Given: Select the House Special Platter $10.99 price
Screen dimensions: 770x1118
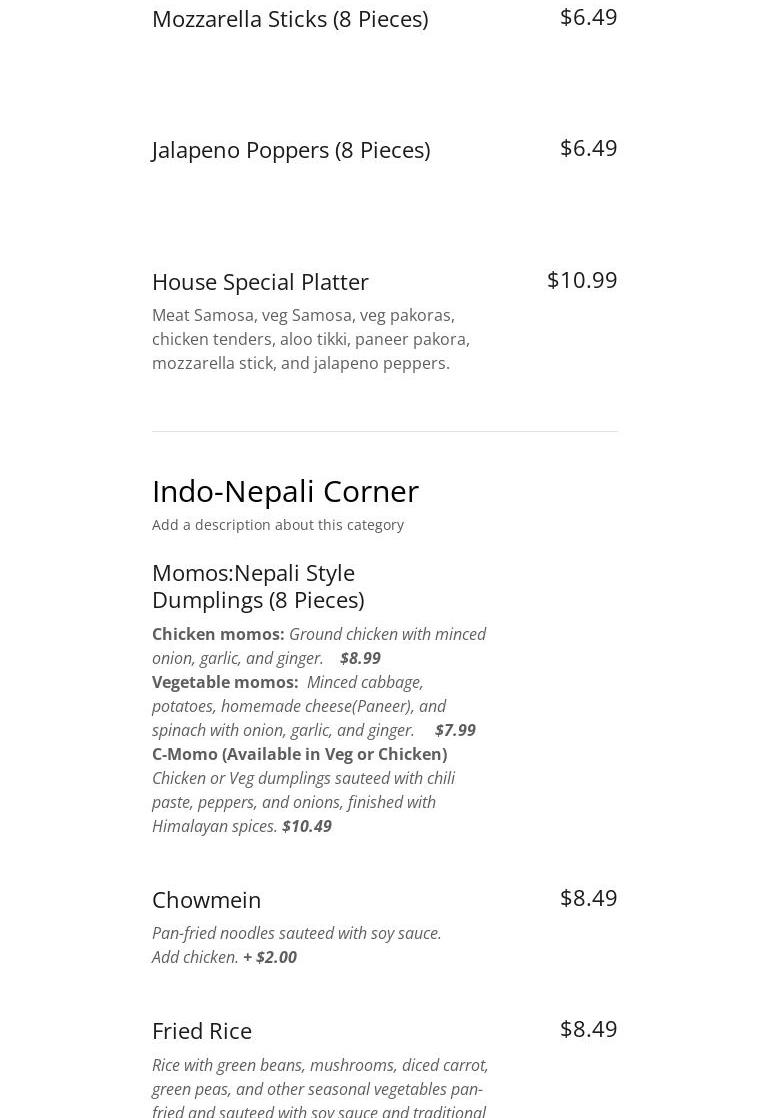Looking at the screenshot, I should [x=581, y=280].
